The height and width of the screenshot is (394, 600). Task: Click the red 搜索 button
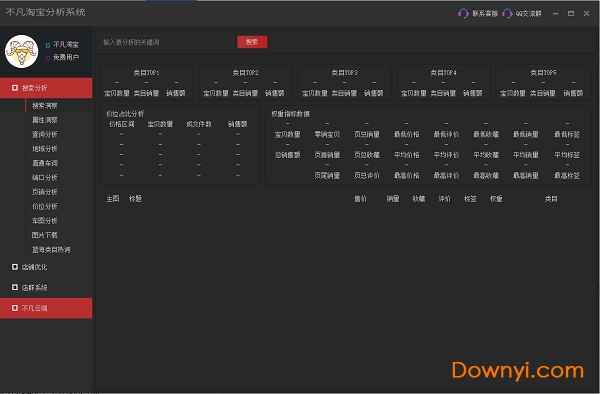(252, 42)
